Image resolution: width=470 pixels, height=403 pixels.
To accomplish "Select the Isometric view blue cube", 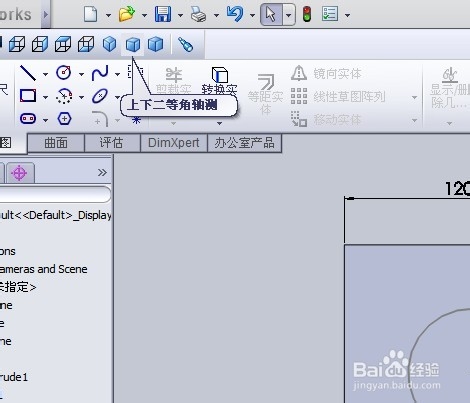I will (x=109, y=44).
